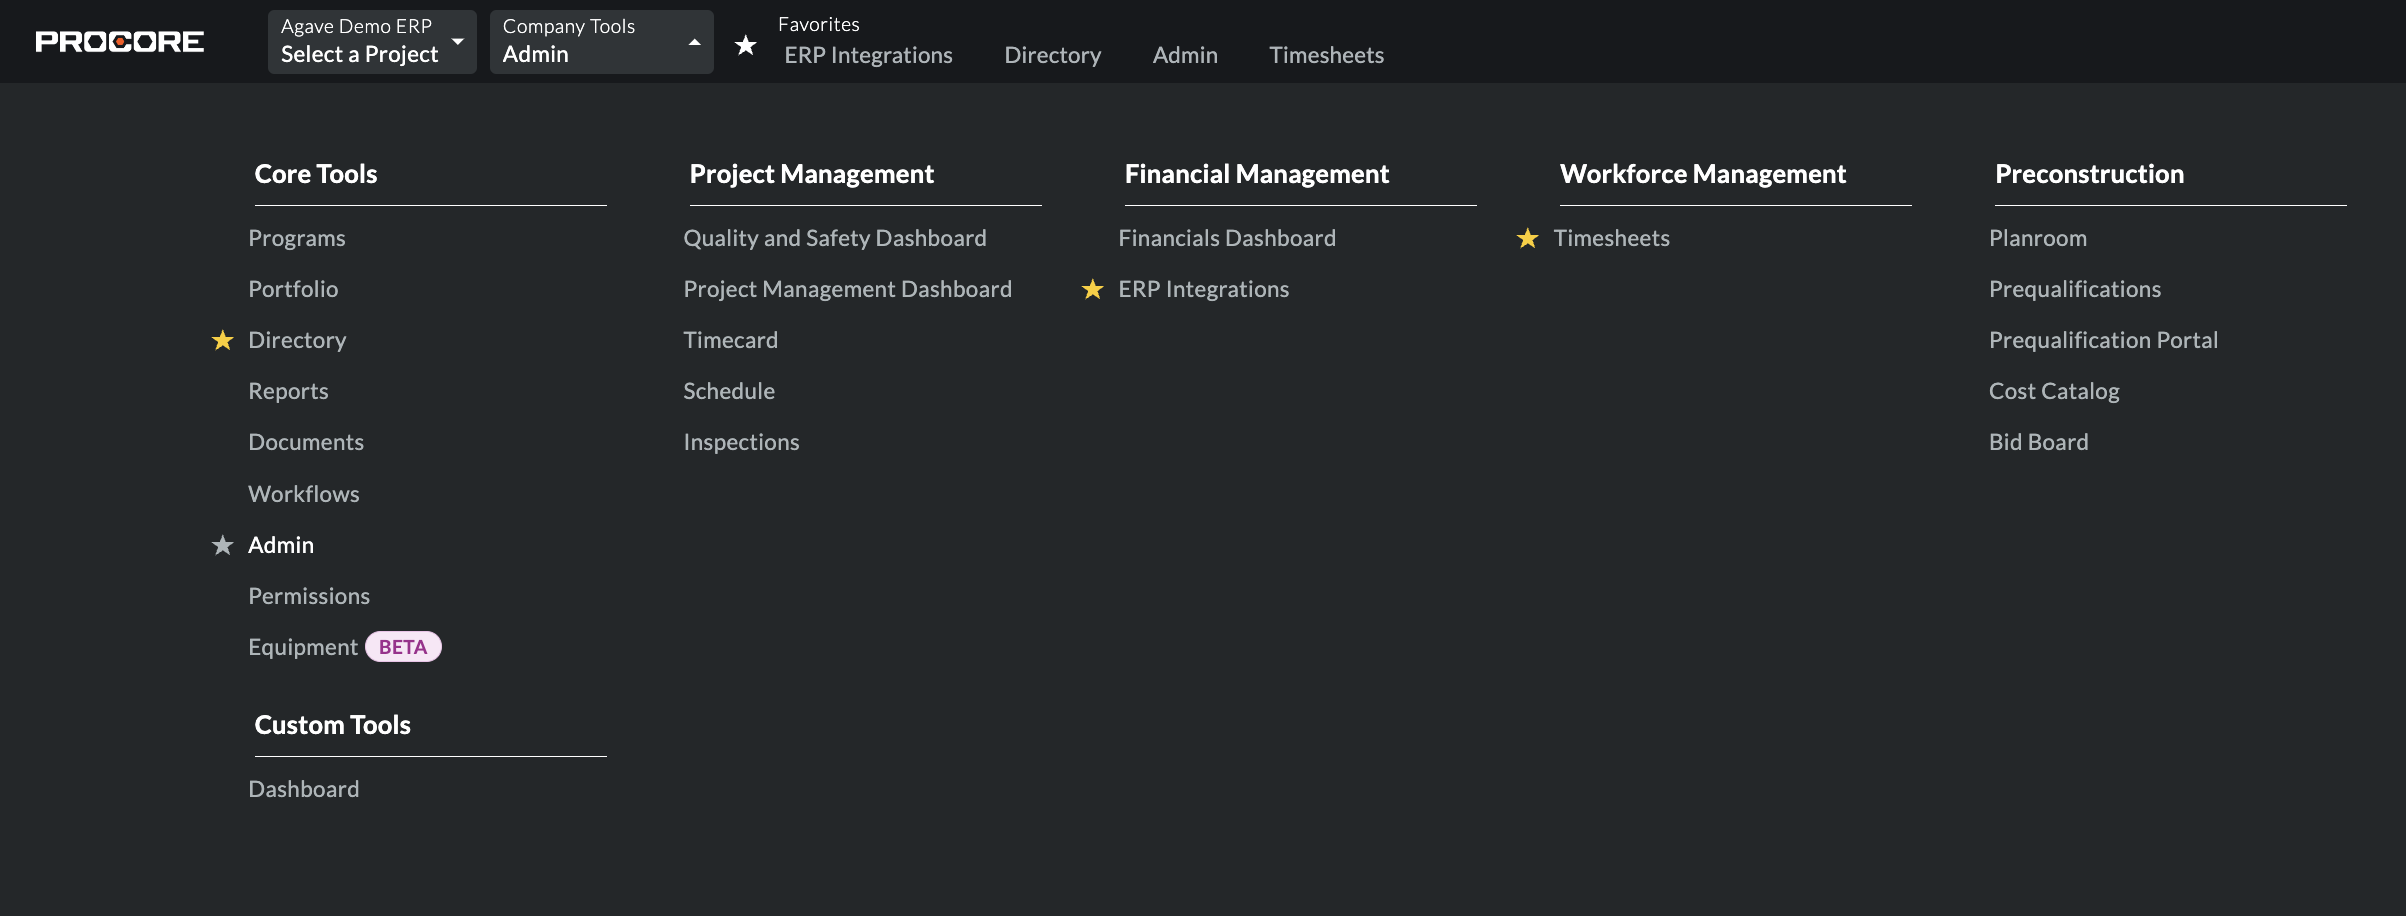Click the BETA badge next to Equipment

pyautogui.click(x=403, y=647)
